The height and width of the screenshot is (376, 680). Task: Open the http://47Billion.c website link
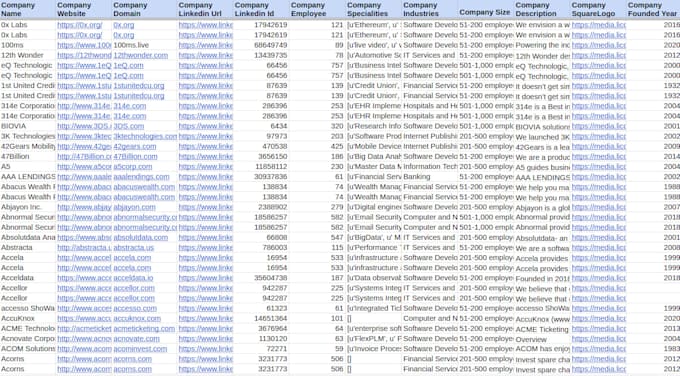pyautogui.click(x=84, y=157)
